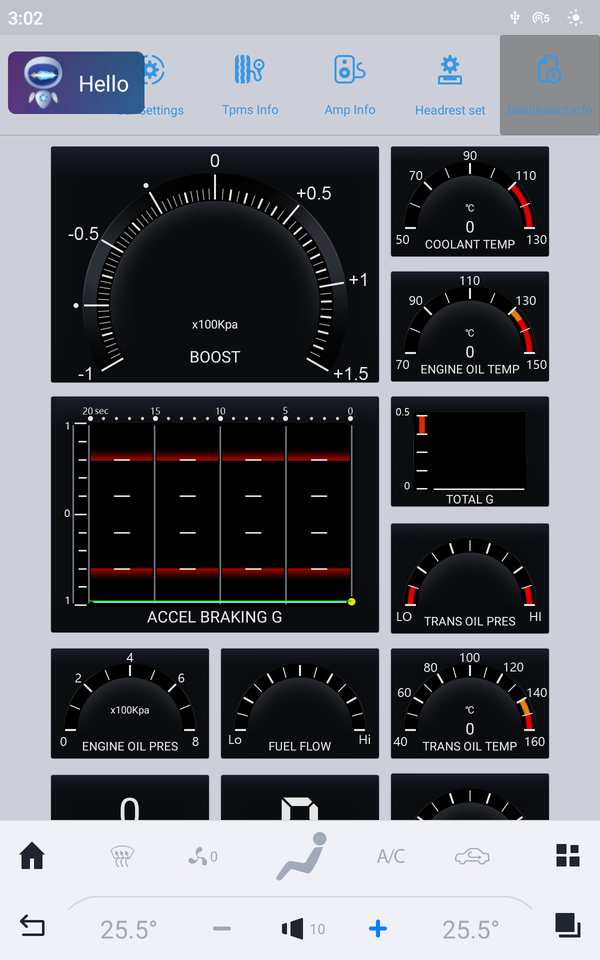This screenshot has width=600, height=960.
Task: Tap the TRANS OIL TEMP gauge
Action: [470, 703]
